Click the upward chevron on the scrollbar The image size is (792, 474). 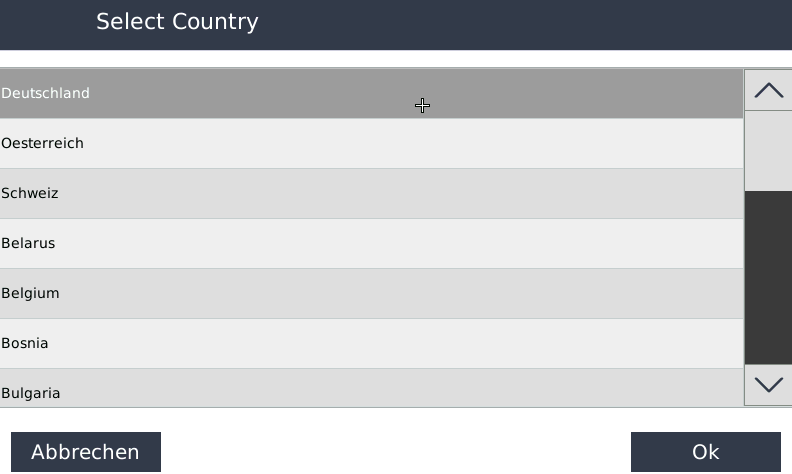768,90
